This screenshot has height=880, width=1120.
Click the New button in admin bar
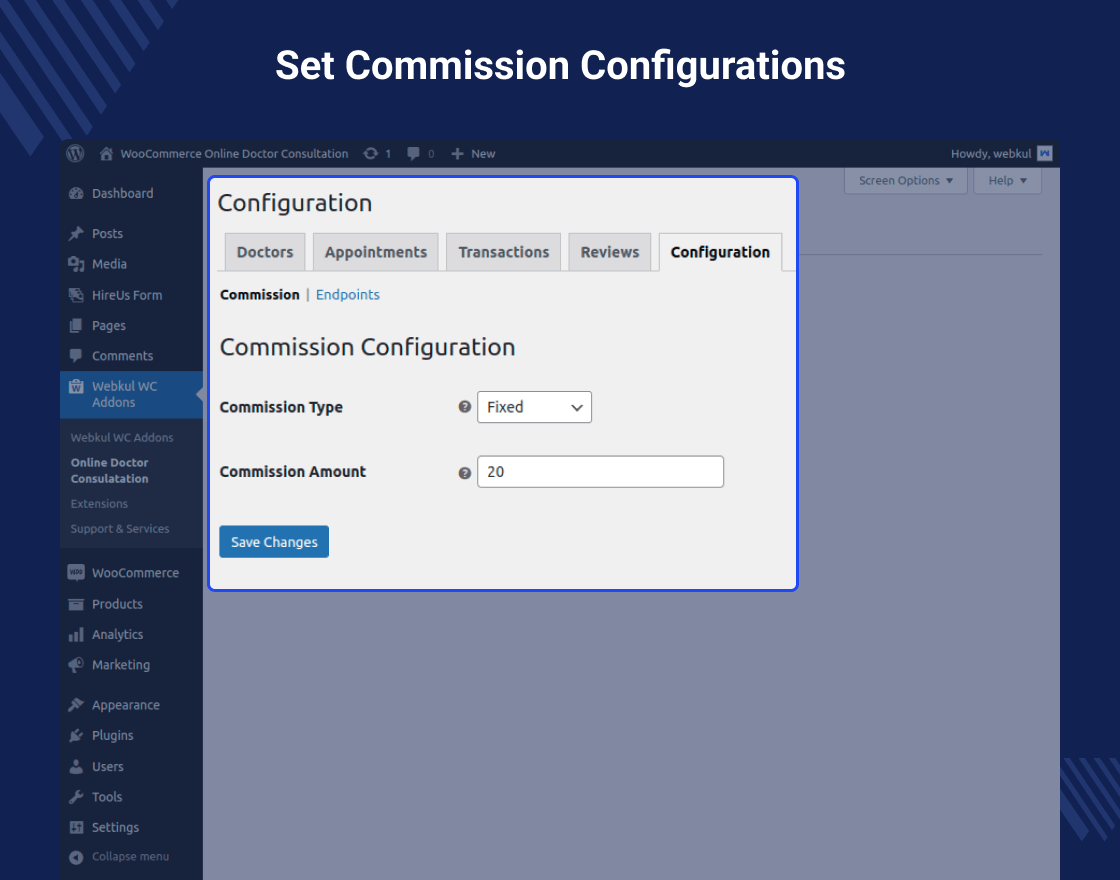click(x=474, y=154)
